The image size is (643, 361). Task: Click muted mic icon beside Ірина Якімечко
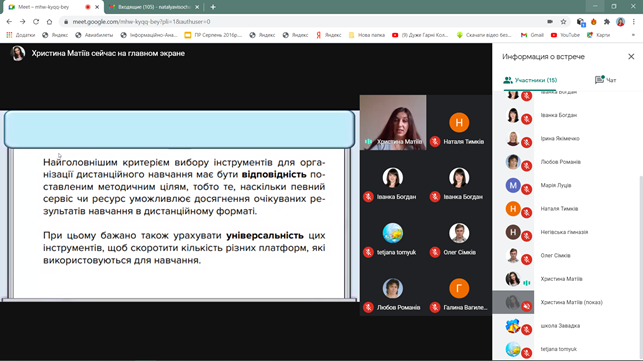(x=527, y=143)
